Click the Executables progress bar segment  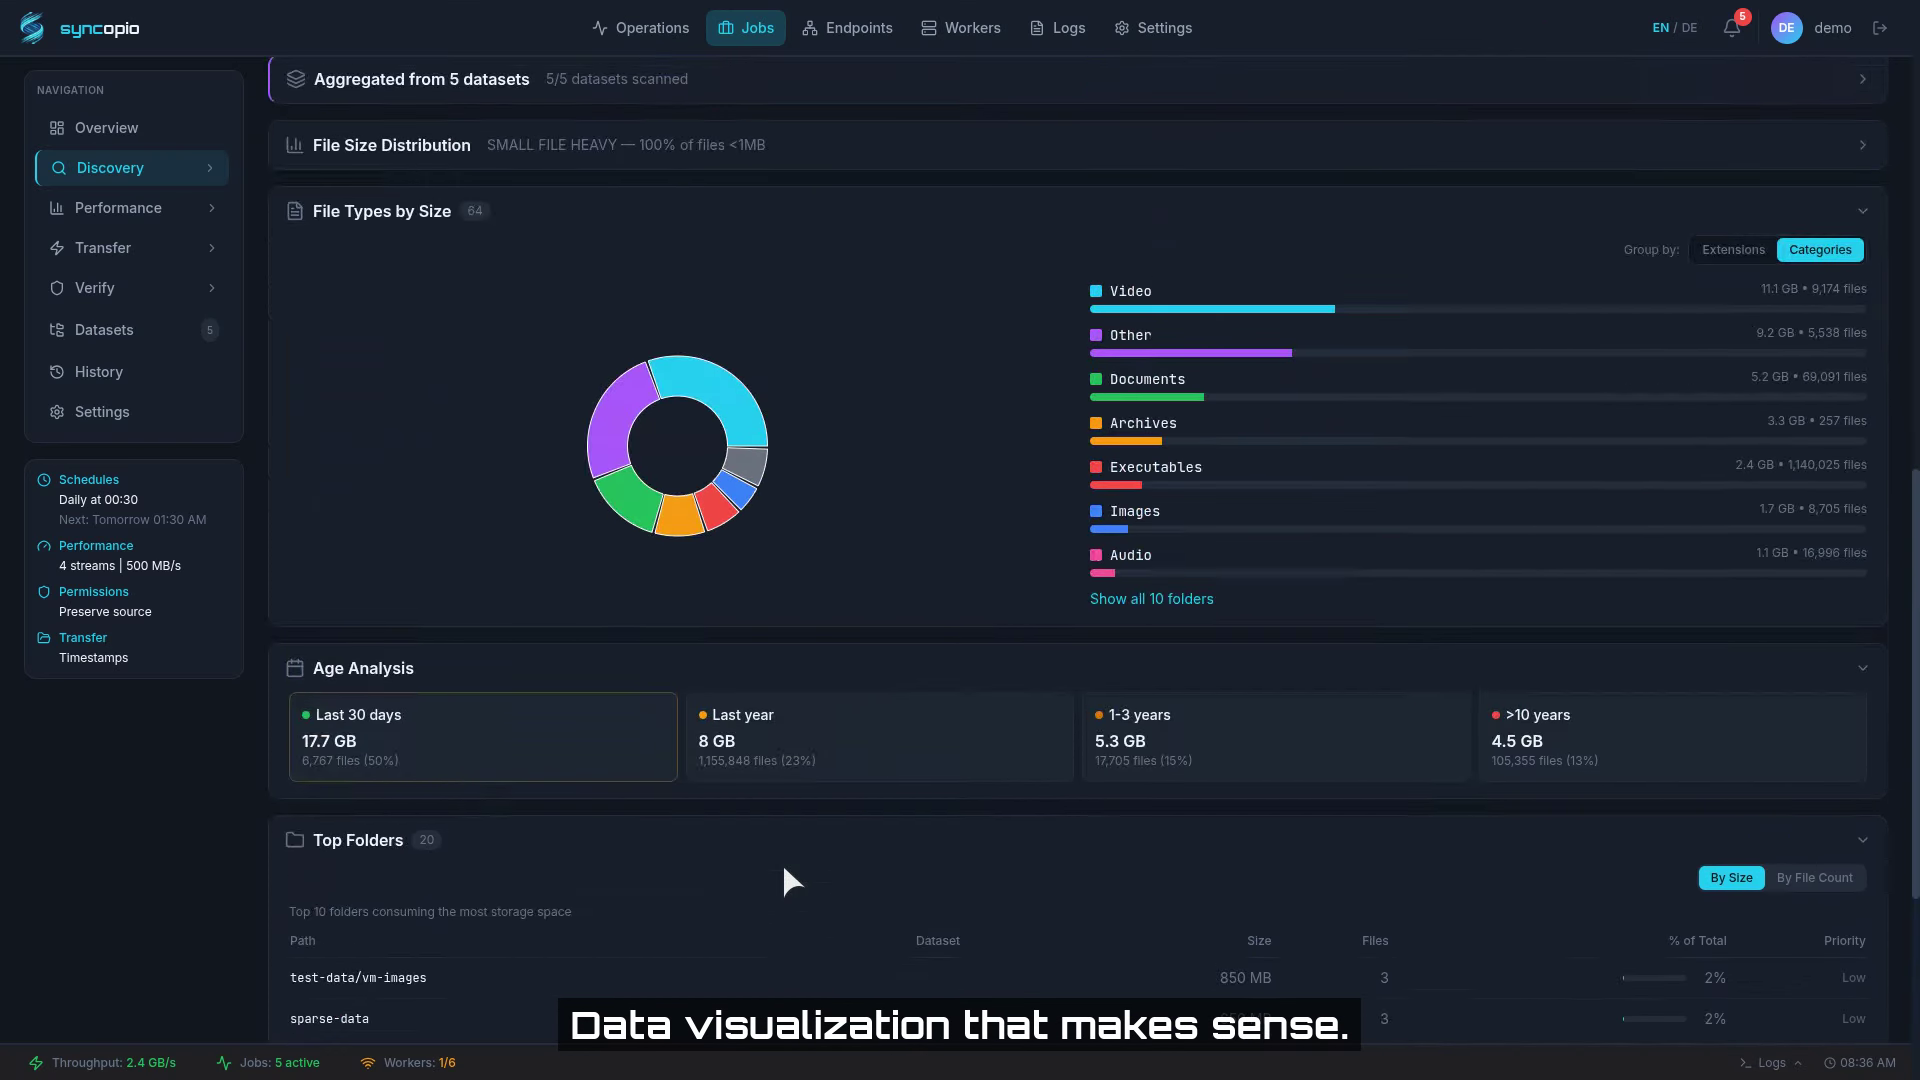click(x=1116, y=485)
